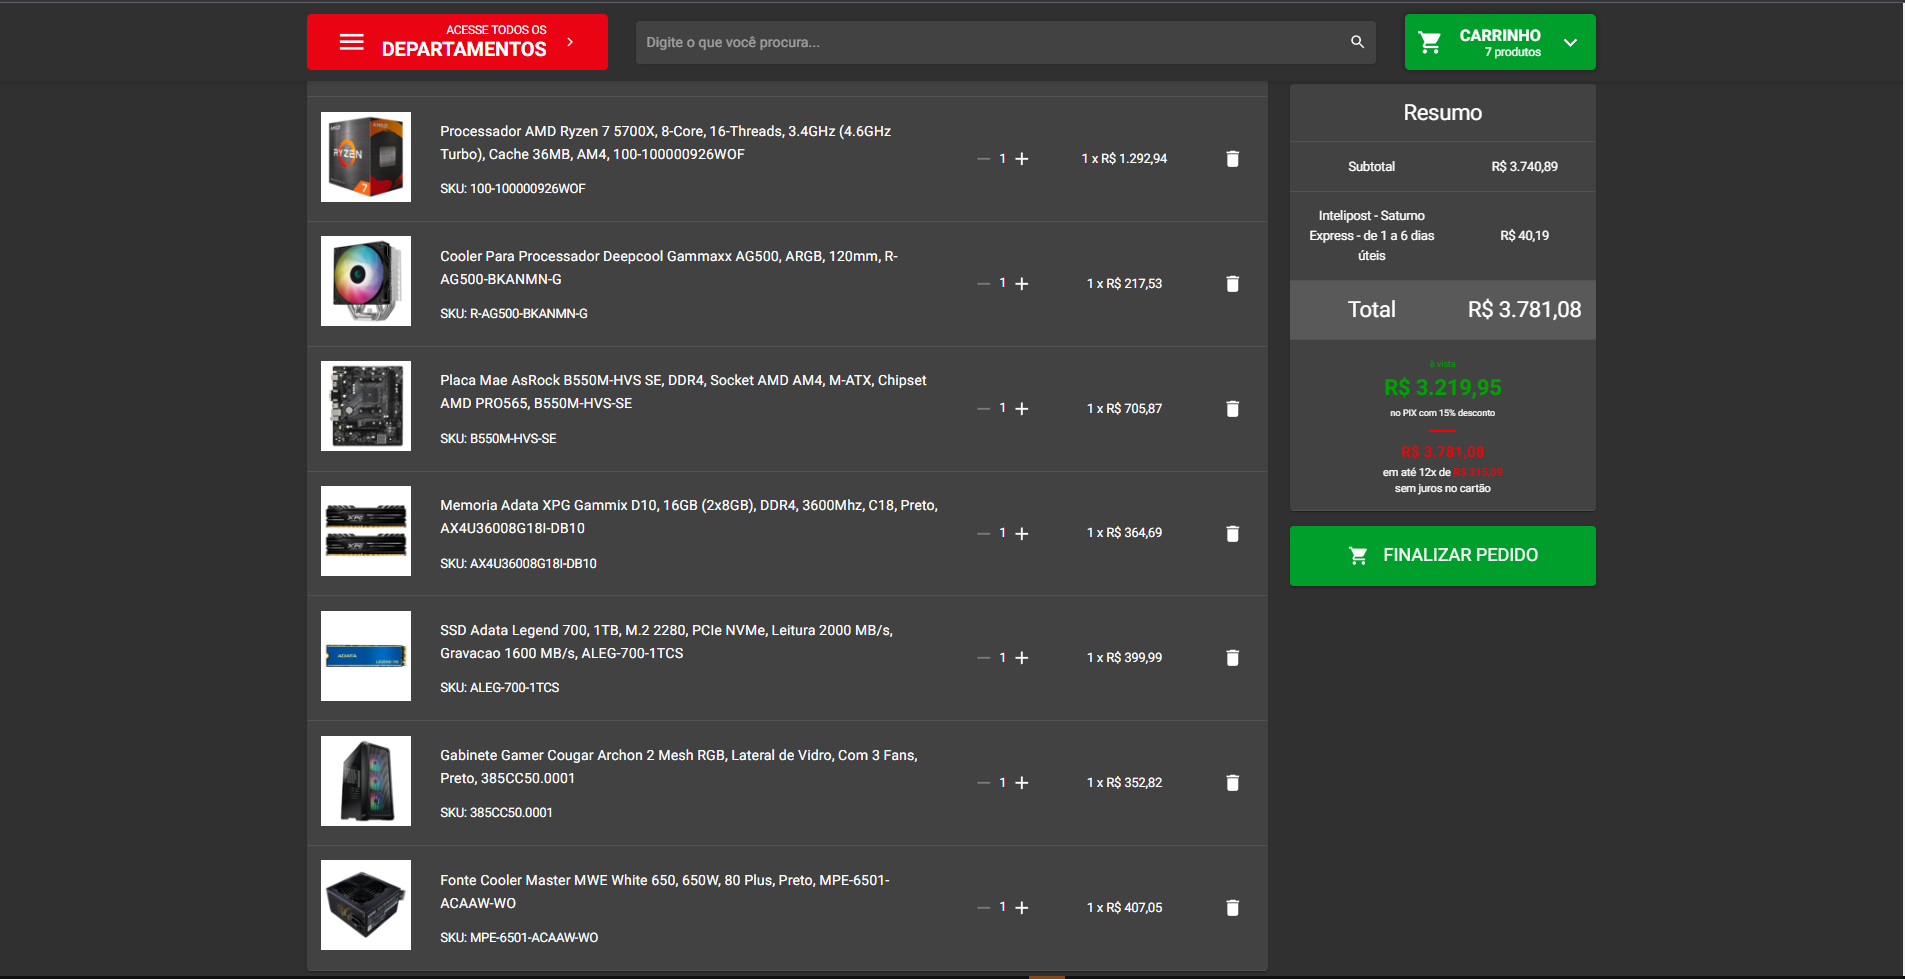Open the Deepcool AG500 cooler thumbnail

[x=366, y=281]
